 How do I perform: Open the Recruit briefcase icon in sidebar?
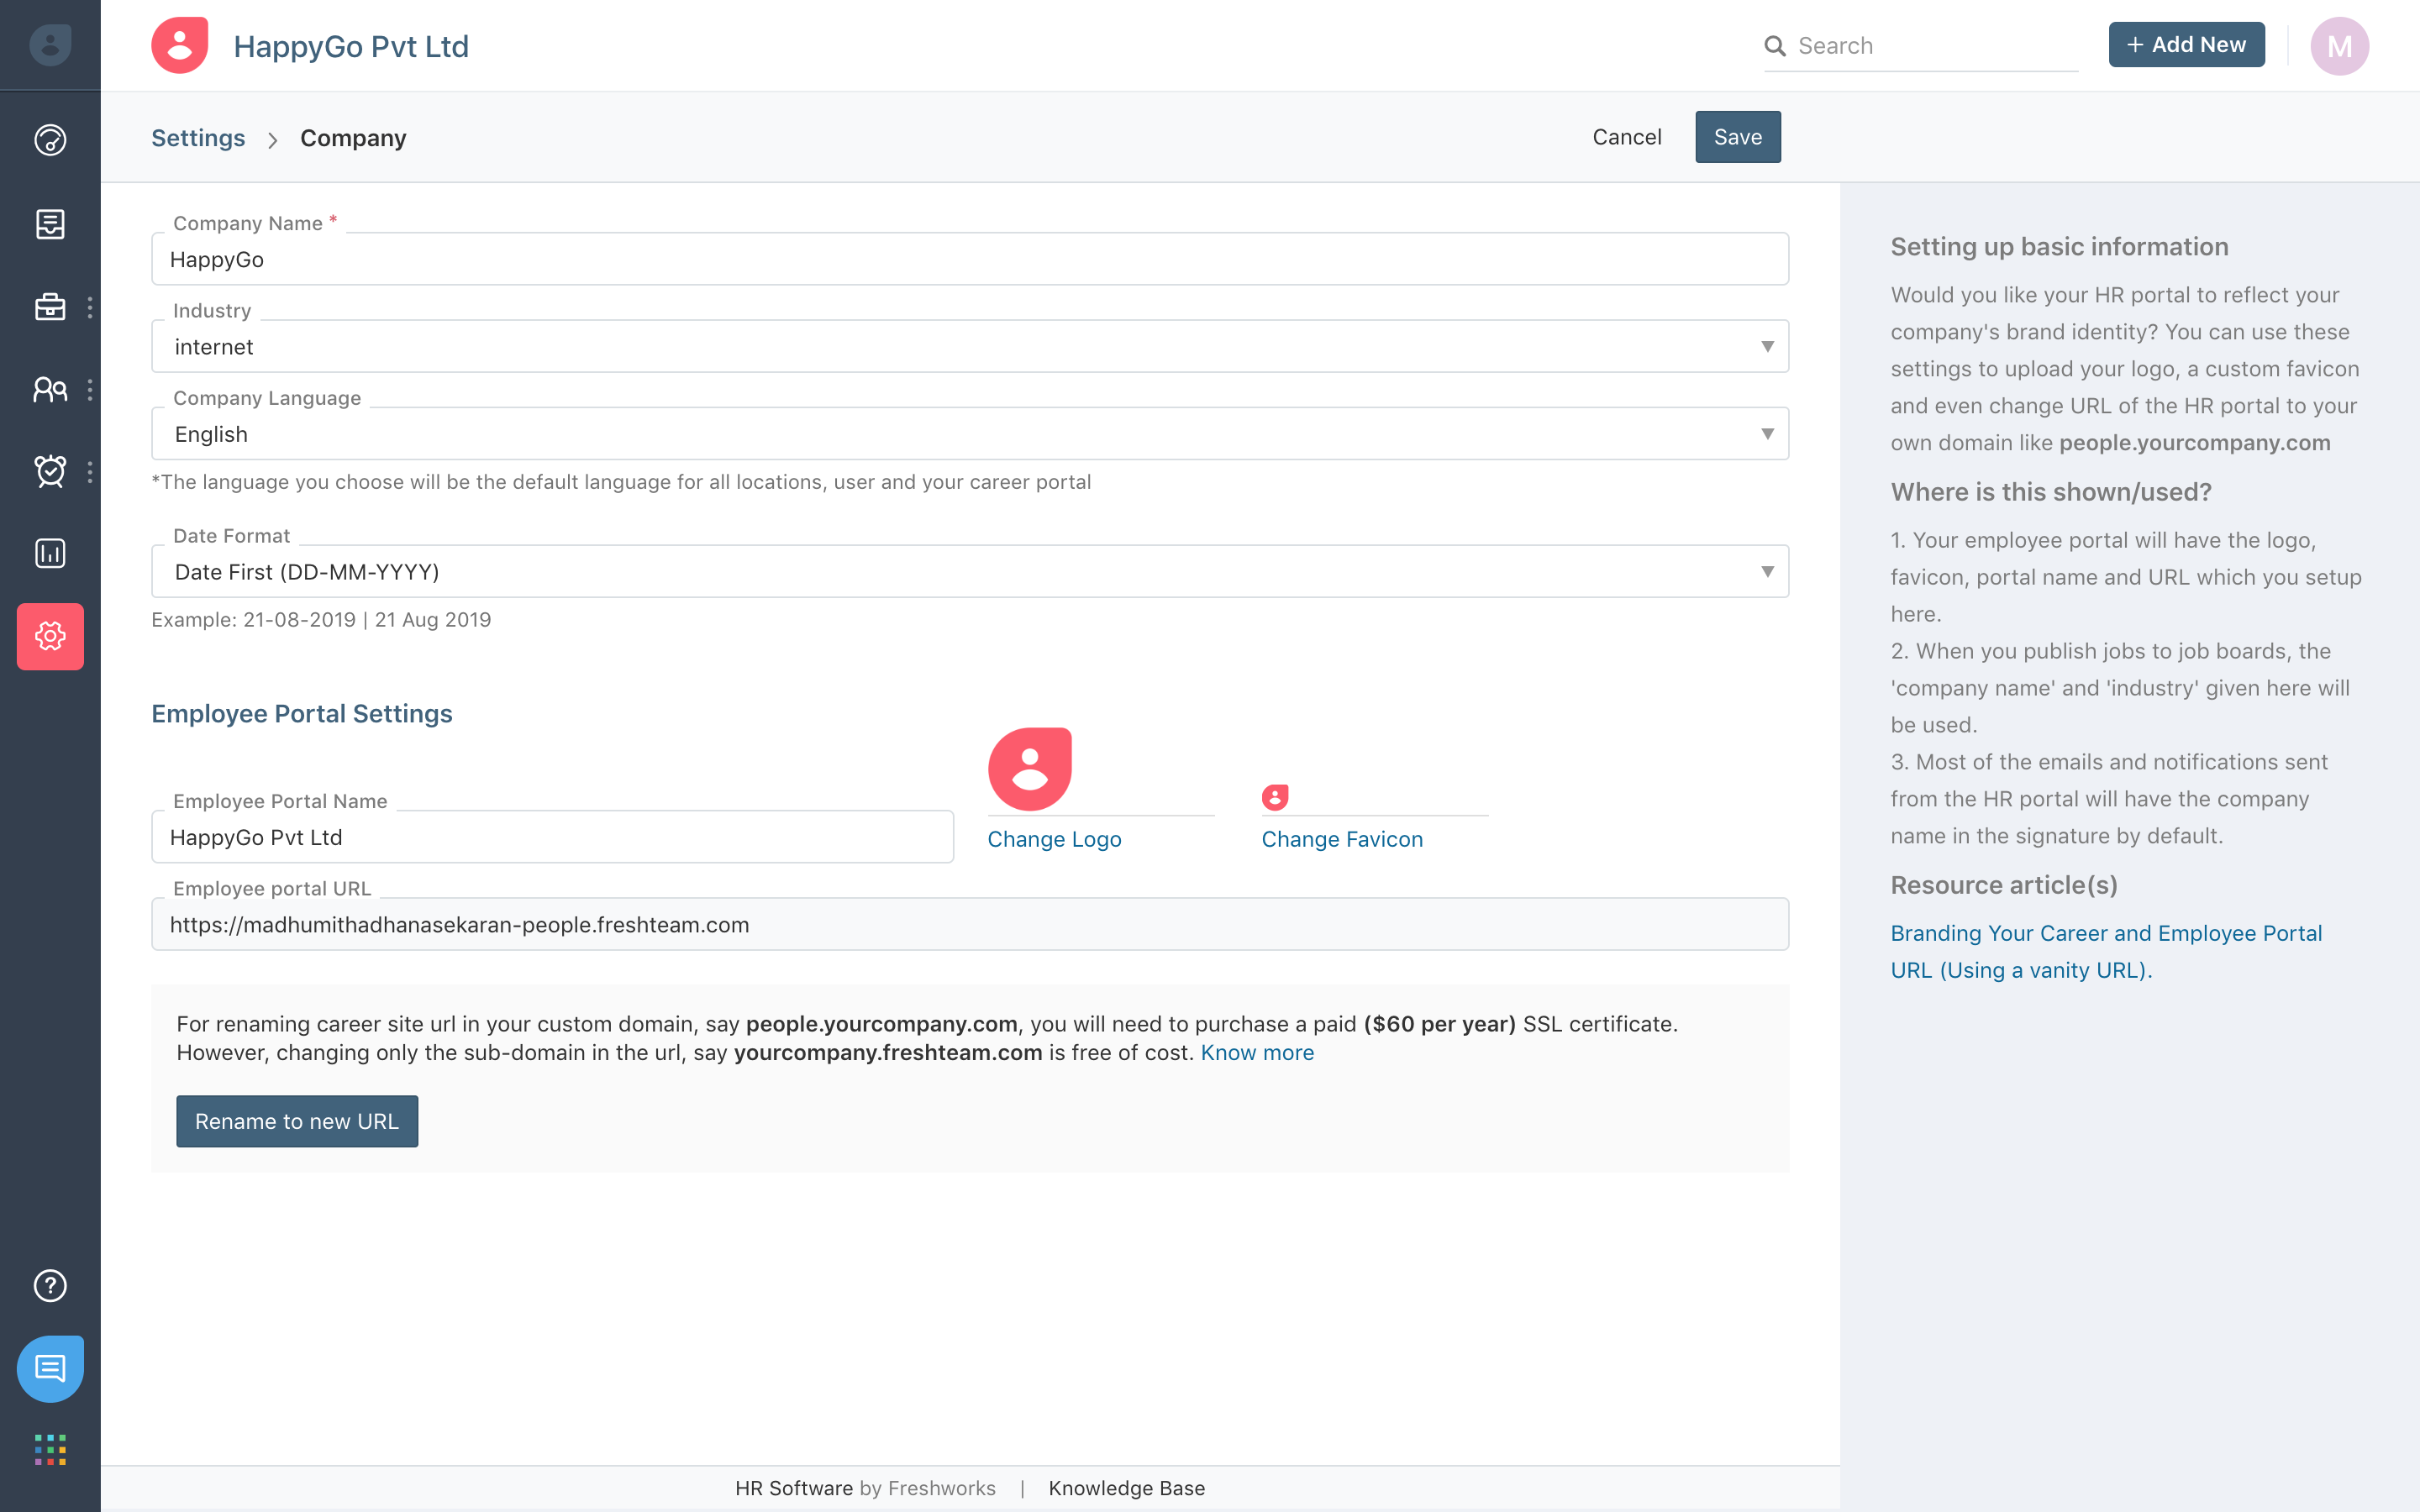(x=50, y=307)
